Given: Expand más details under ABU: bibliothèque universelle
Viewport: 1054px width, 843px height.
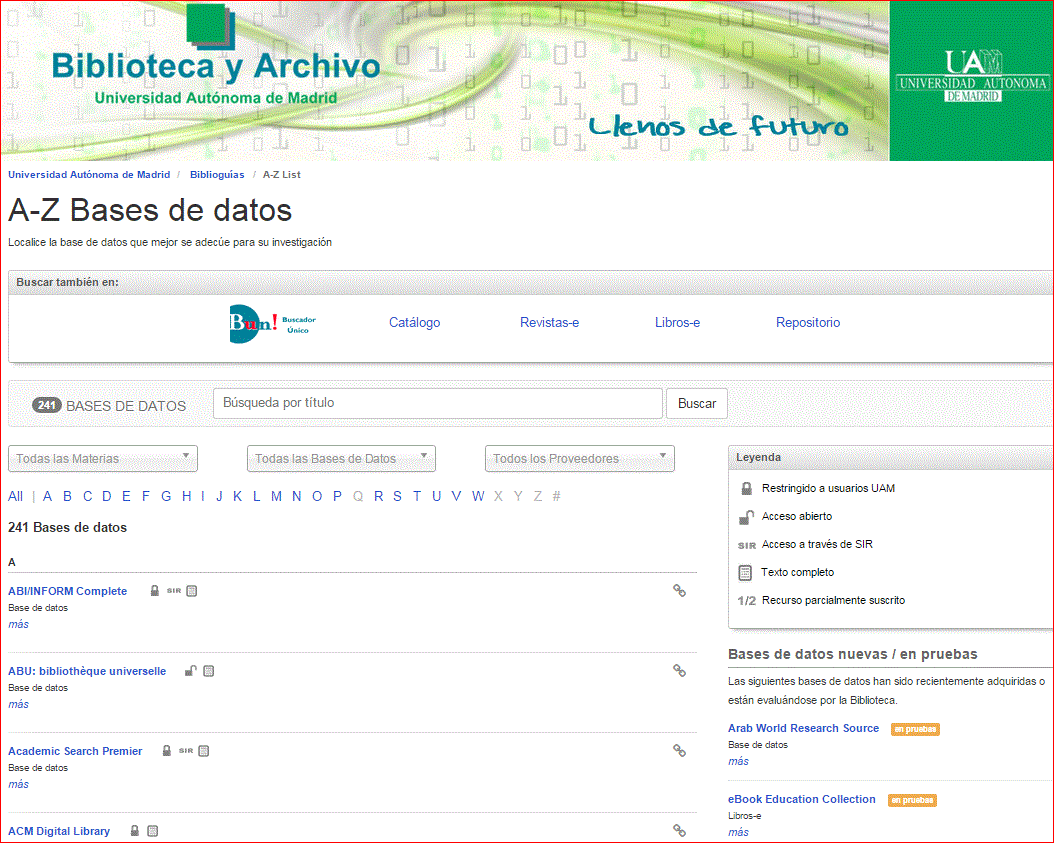Looking at the screenshot, I should (18, 704).
